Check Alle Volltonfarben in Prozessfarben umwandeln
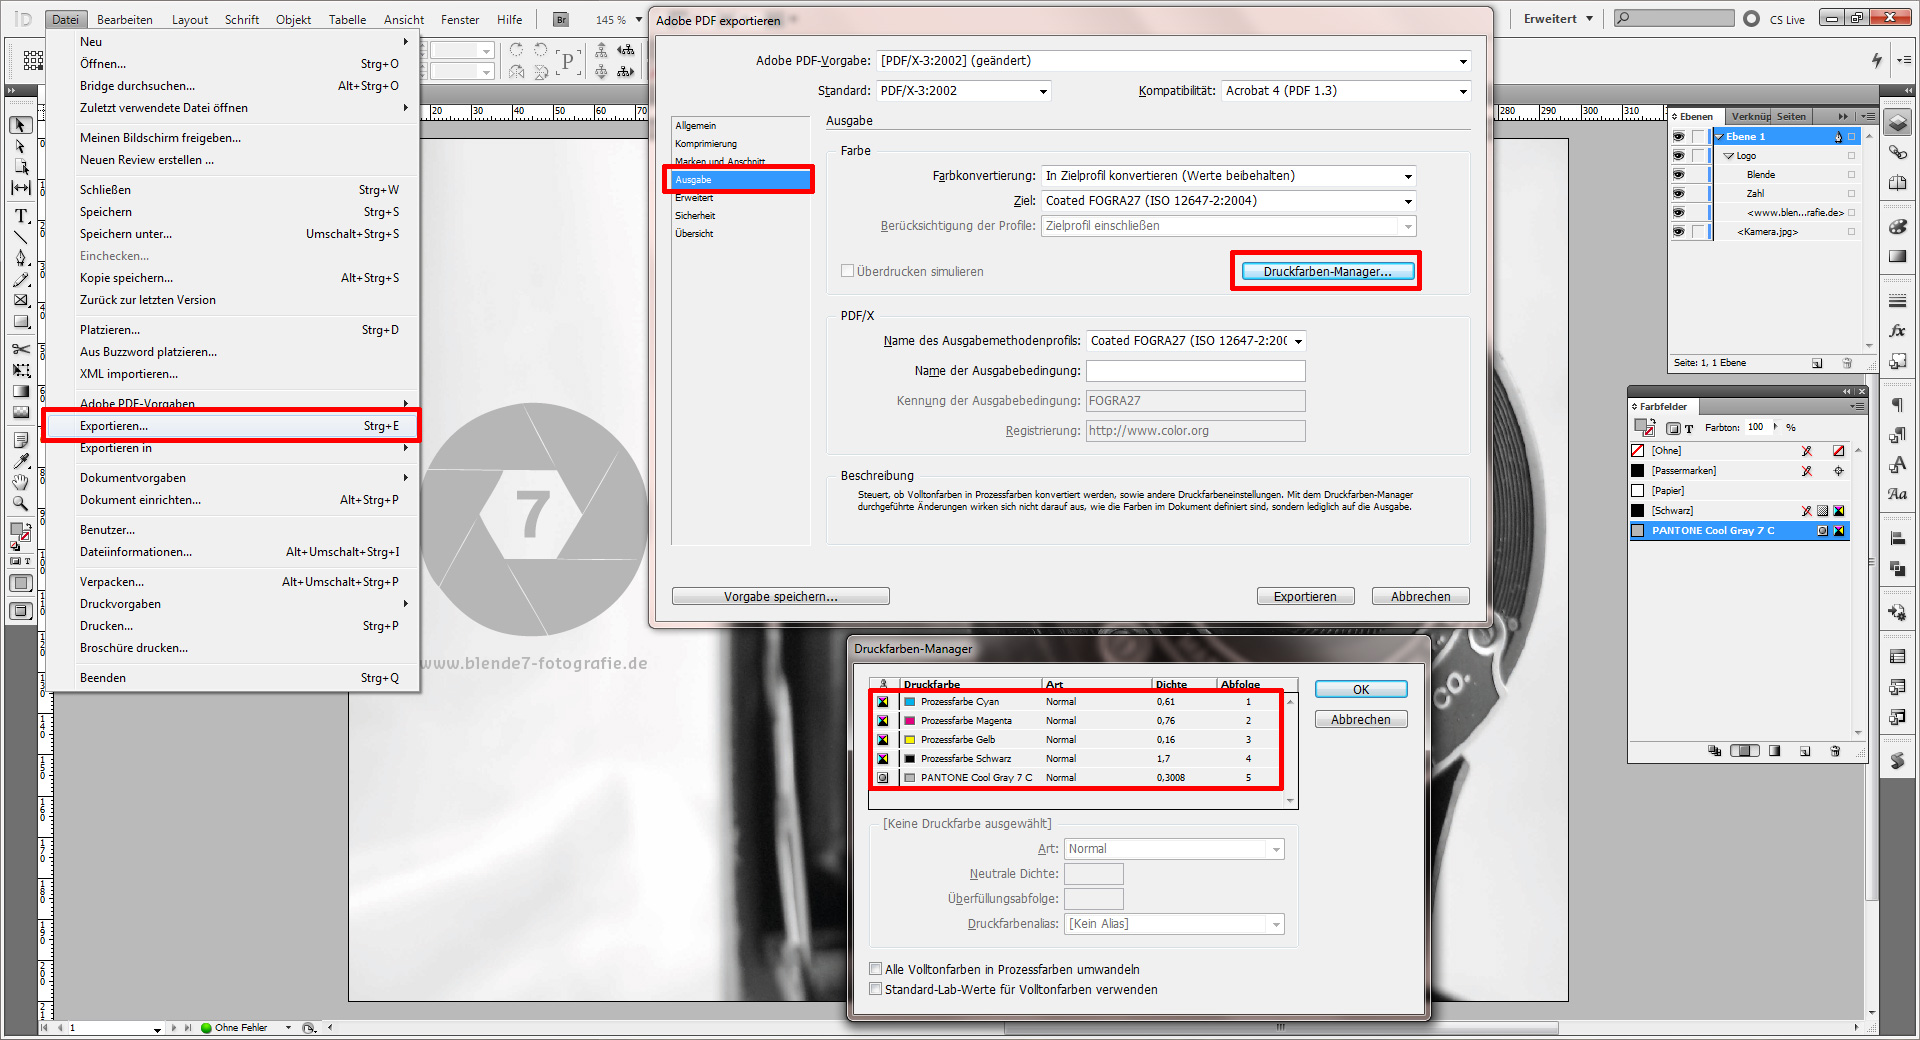 coord(876,969)
